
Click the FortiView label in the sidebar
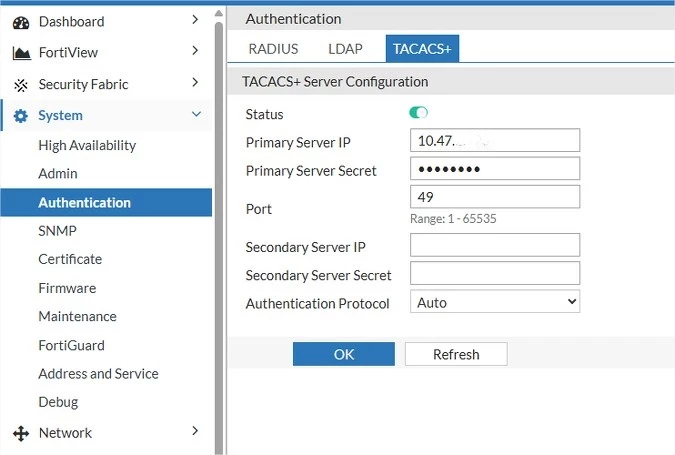click(68, 53)
